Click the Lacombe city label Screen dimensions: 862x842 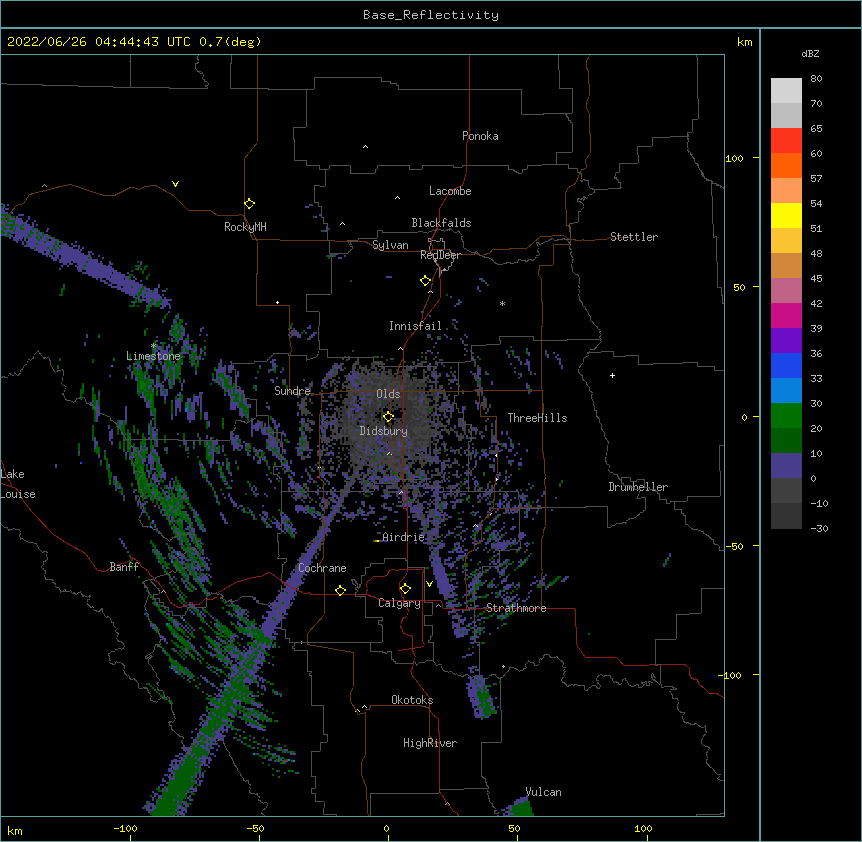(450, 191)
